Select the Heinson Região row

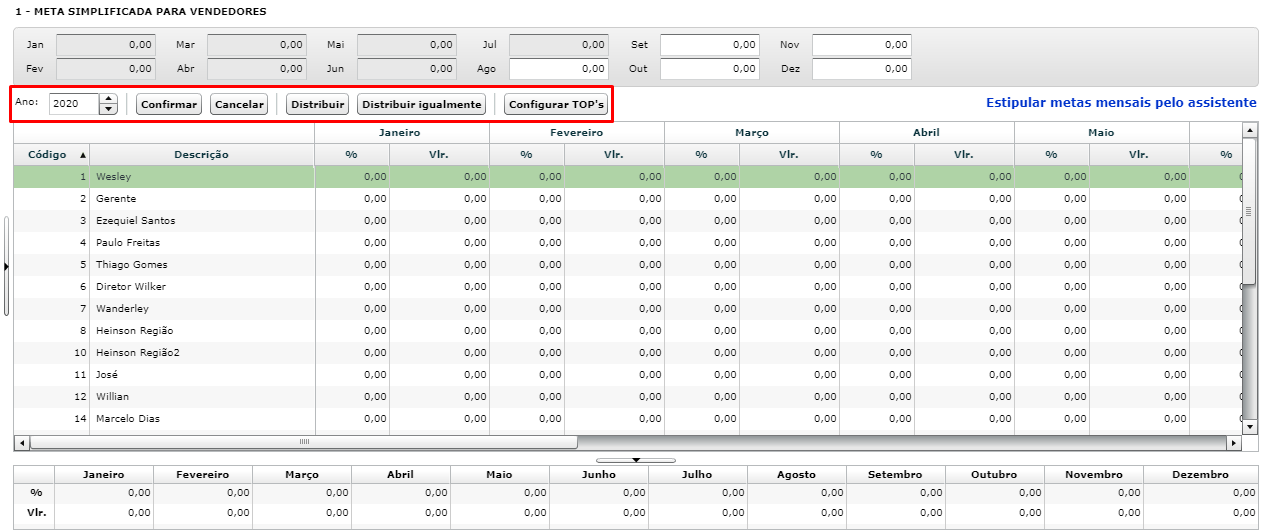628,331
